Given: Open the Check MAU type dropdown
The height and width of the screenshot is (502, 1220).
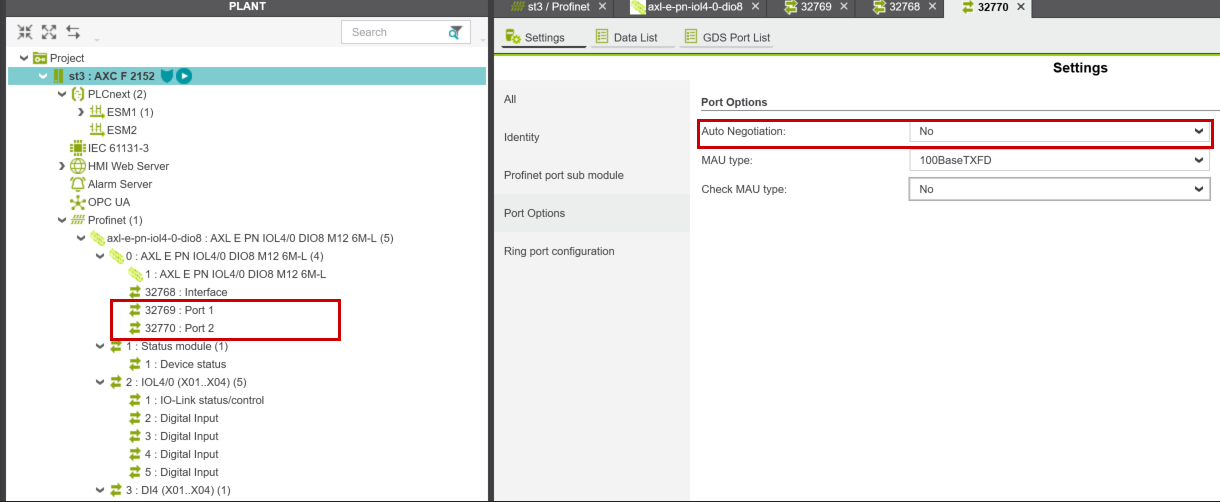Looking at the screenshot, I should (1058, 189).
